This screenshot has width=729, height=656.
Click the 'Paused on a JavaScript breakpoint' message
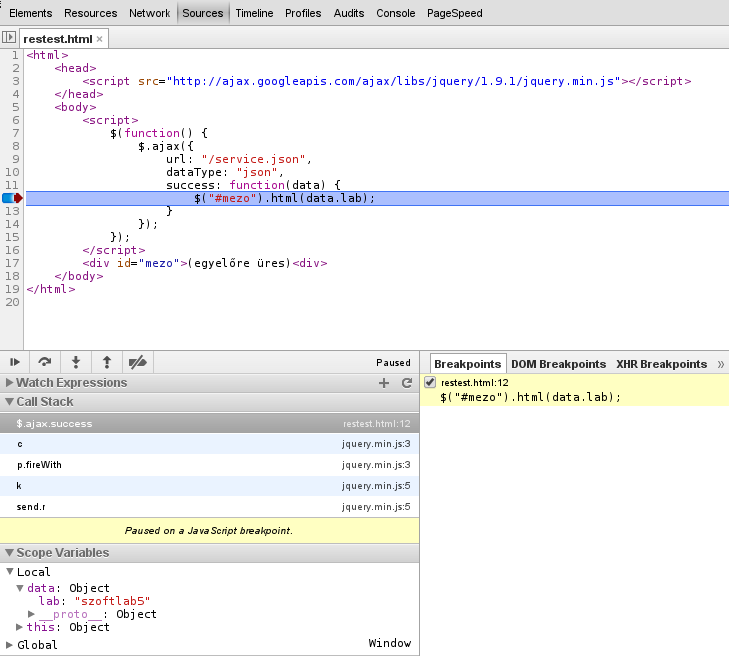pyautogui.click(x=209, y=530)
